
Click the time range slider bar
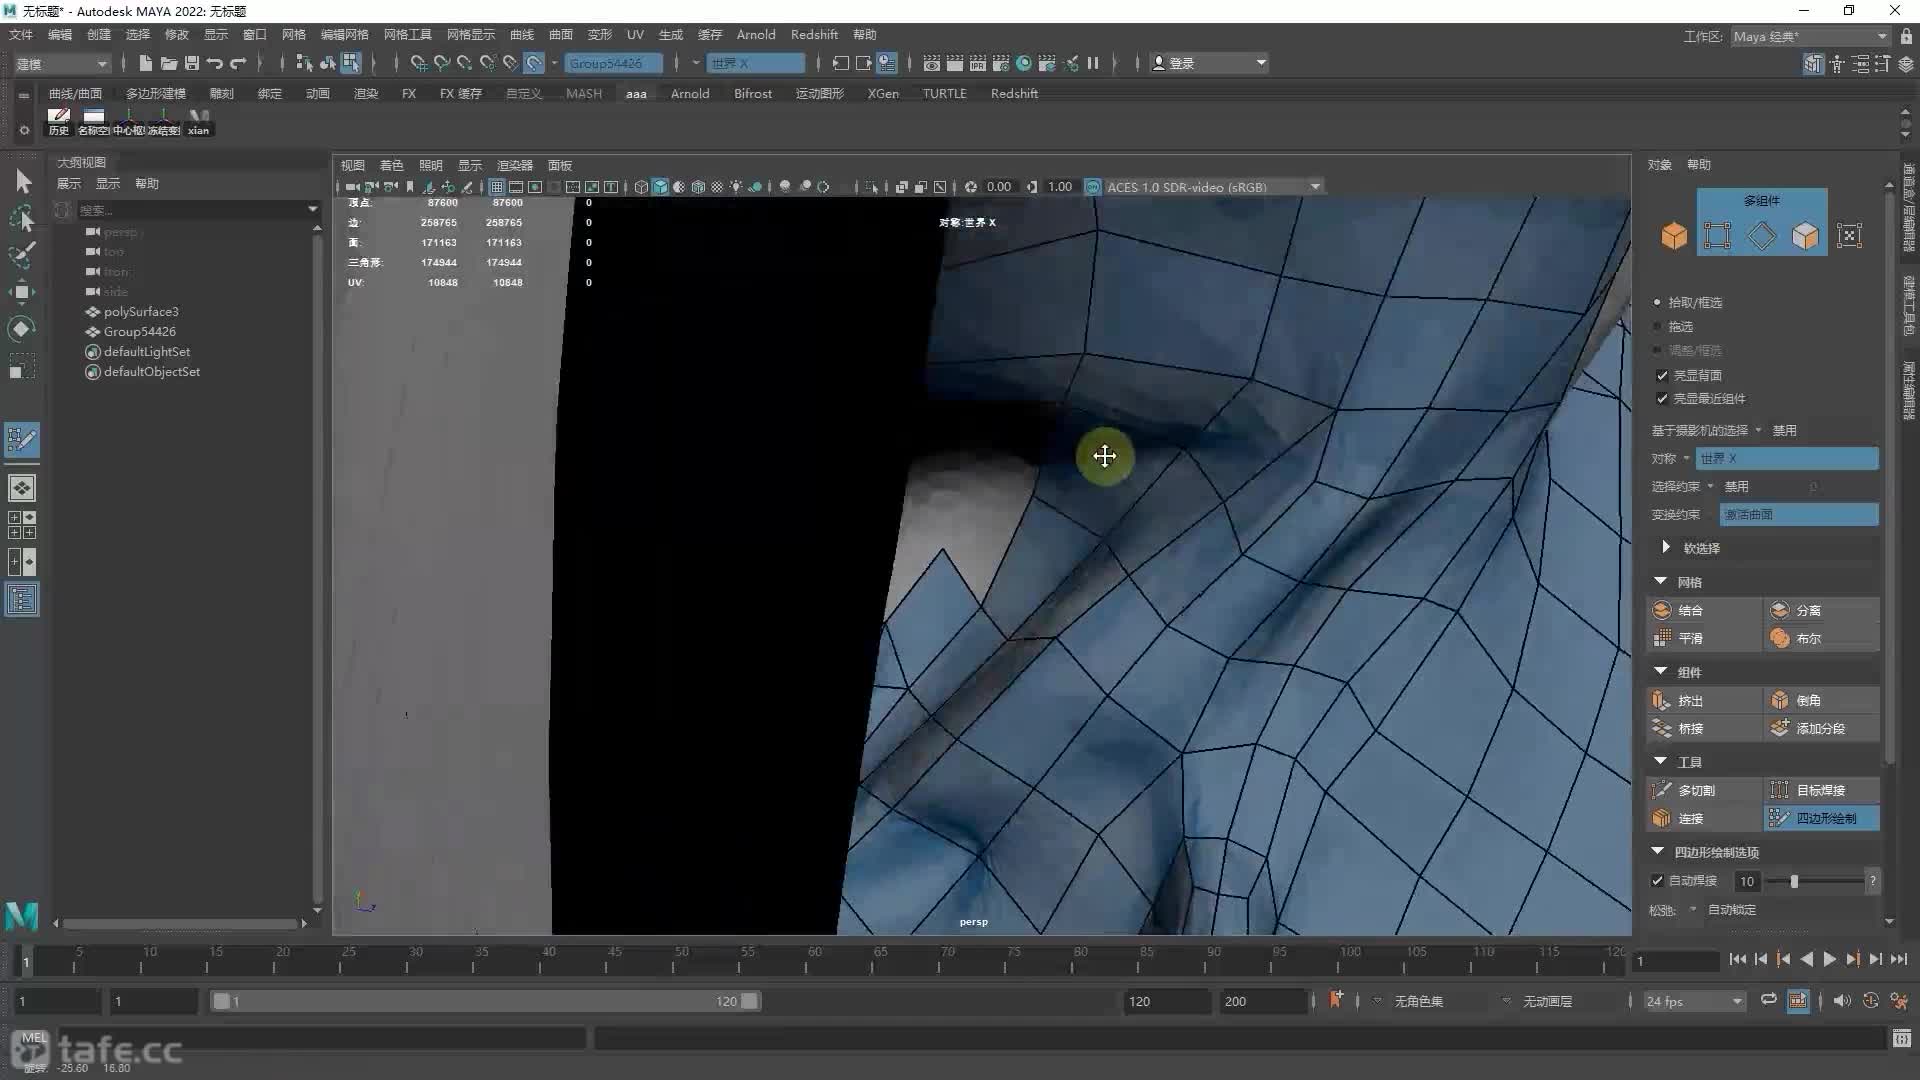coord(485,1001)
